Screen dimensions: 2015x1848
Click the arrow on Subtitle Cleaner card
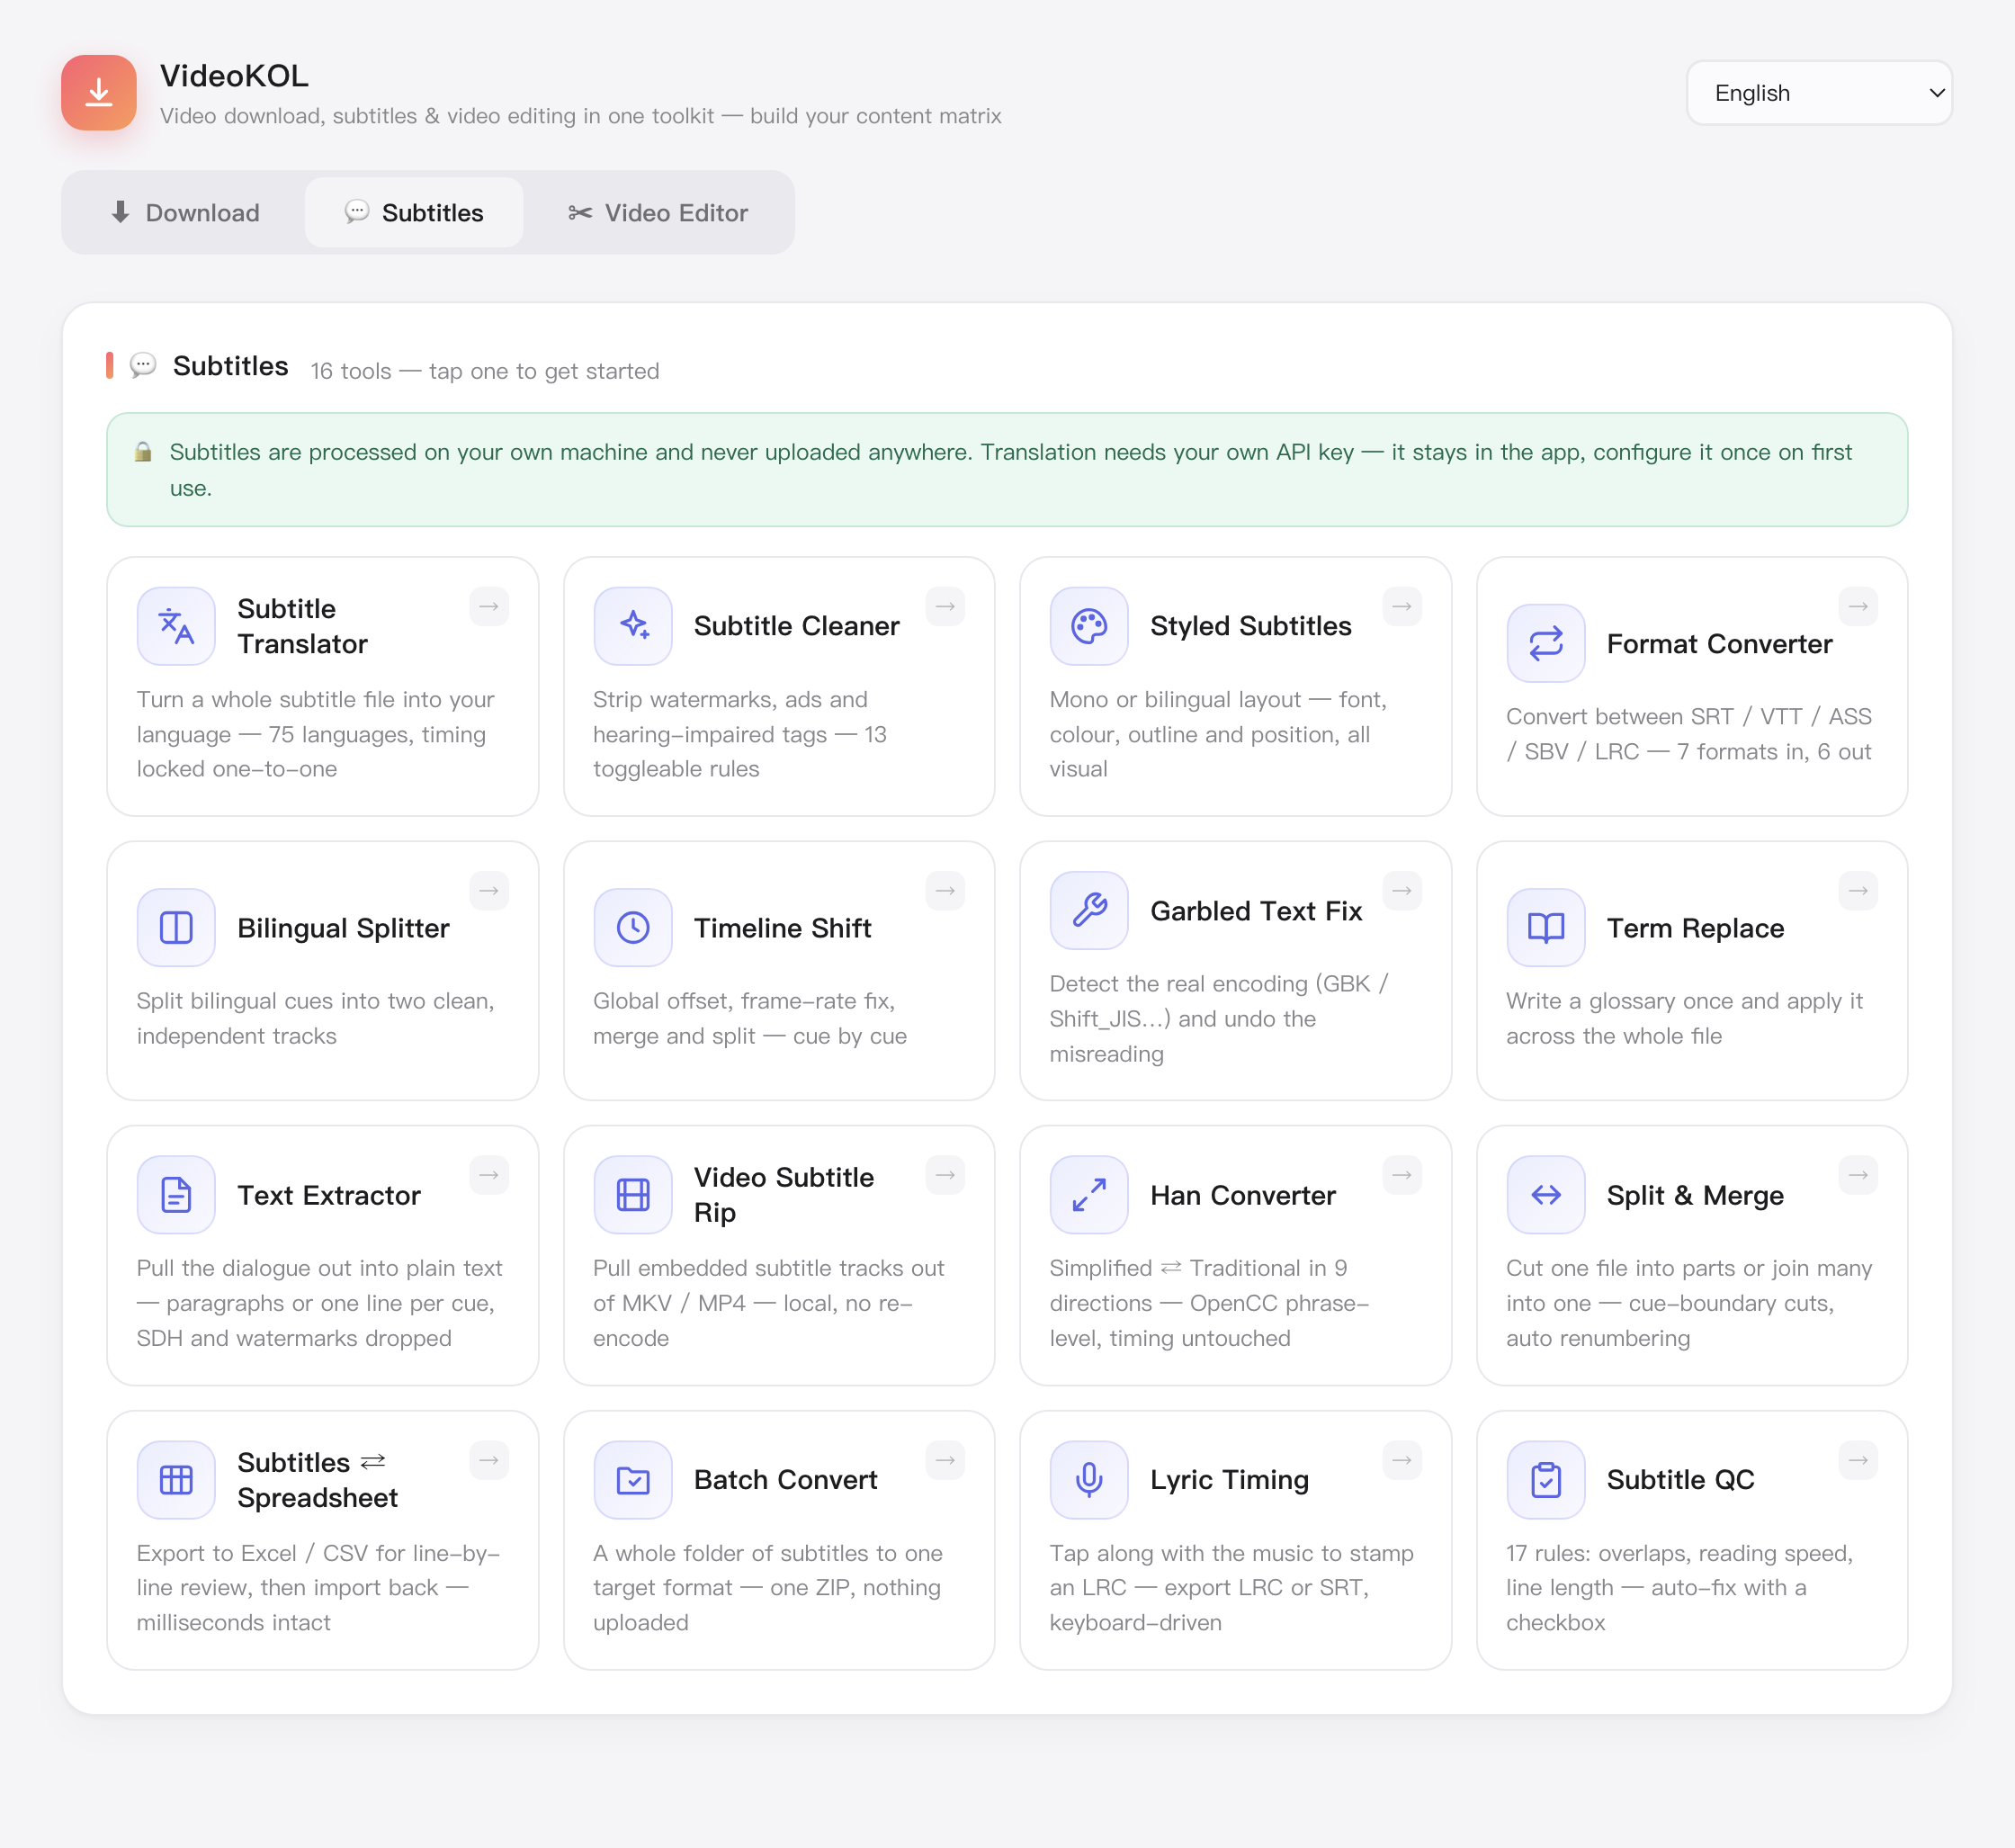pos(945,606)
